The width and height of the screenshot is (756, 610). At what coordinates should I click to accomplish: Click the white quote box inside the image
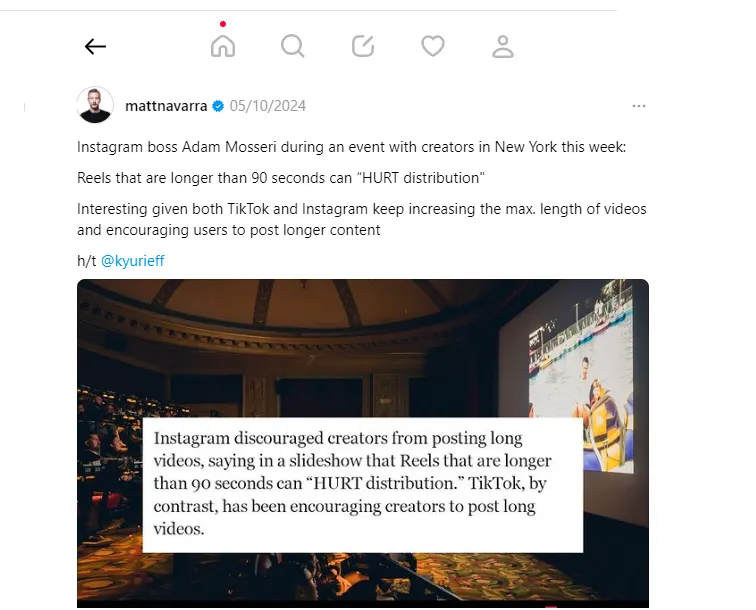(363, 485)
